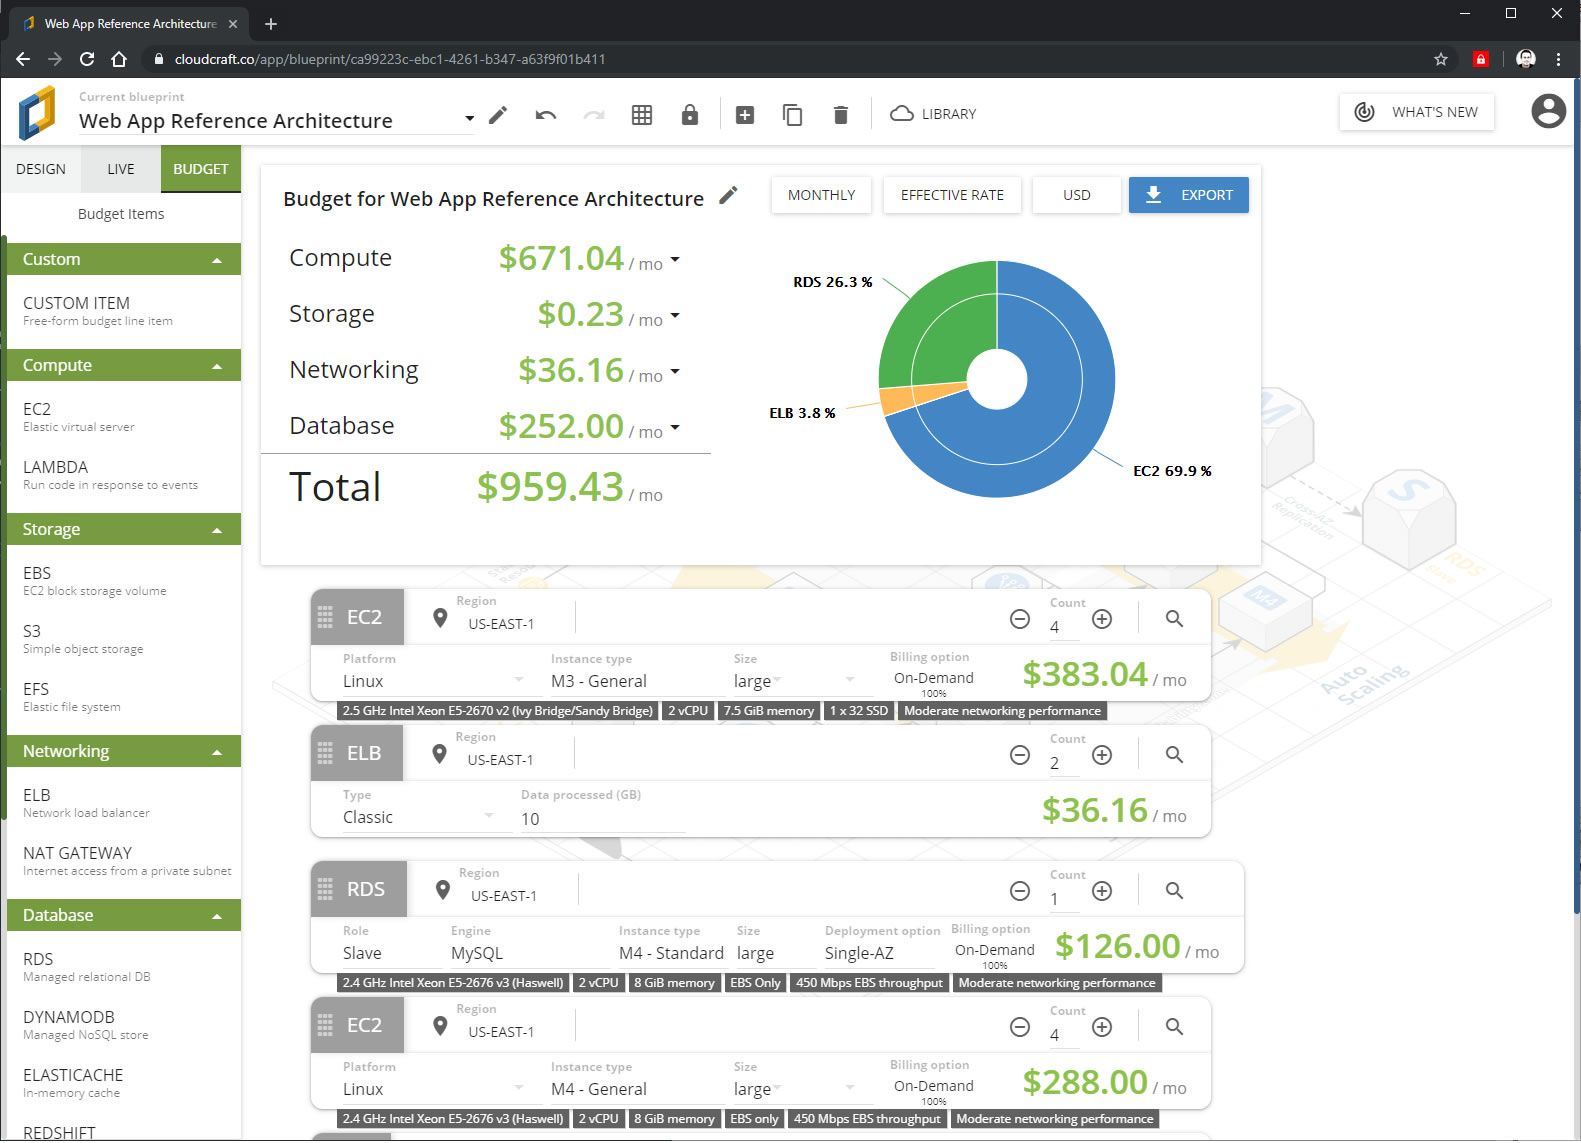This screenshot has height=1143, width=1581.
Task: Click the RDS region location pin
Action: (x=443, y=889)
